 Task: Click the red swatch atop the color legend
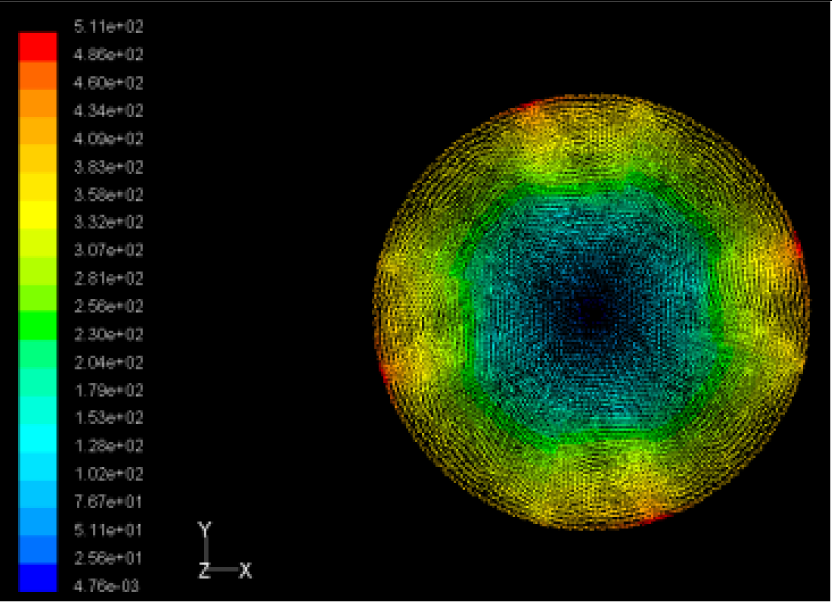38,46
